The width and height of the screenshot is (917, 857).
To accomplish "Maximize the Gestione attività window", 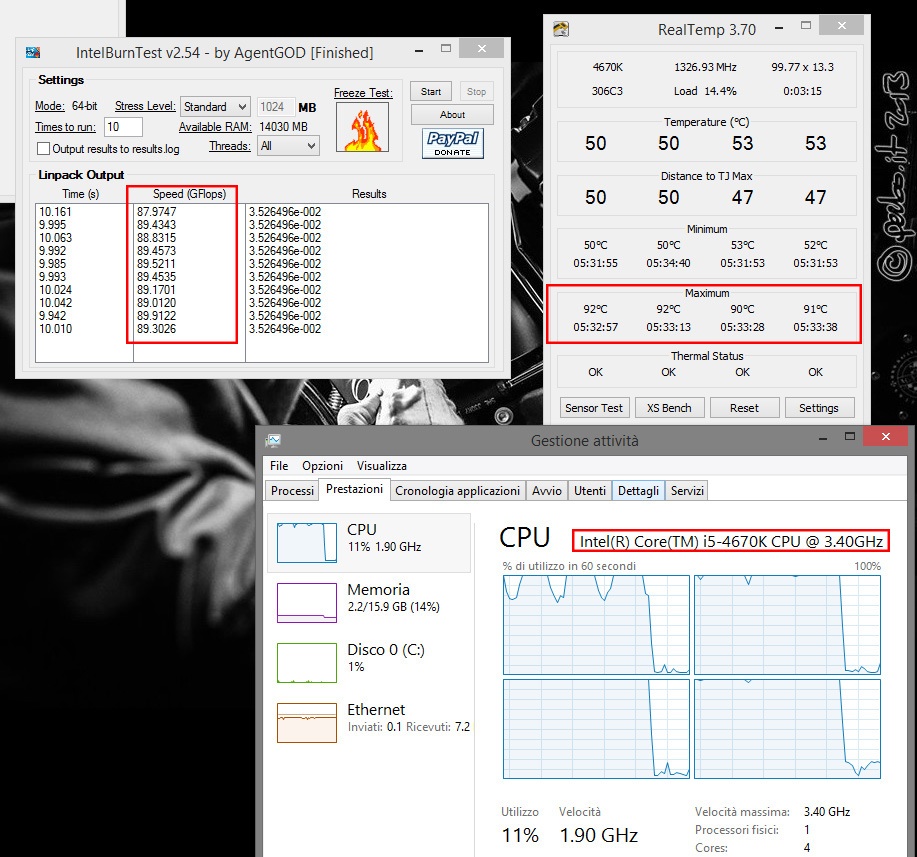I will click(x=850, y=436).
